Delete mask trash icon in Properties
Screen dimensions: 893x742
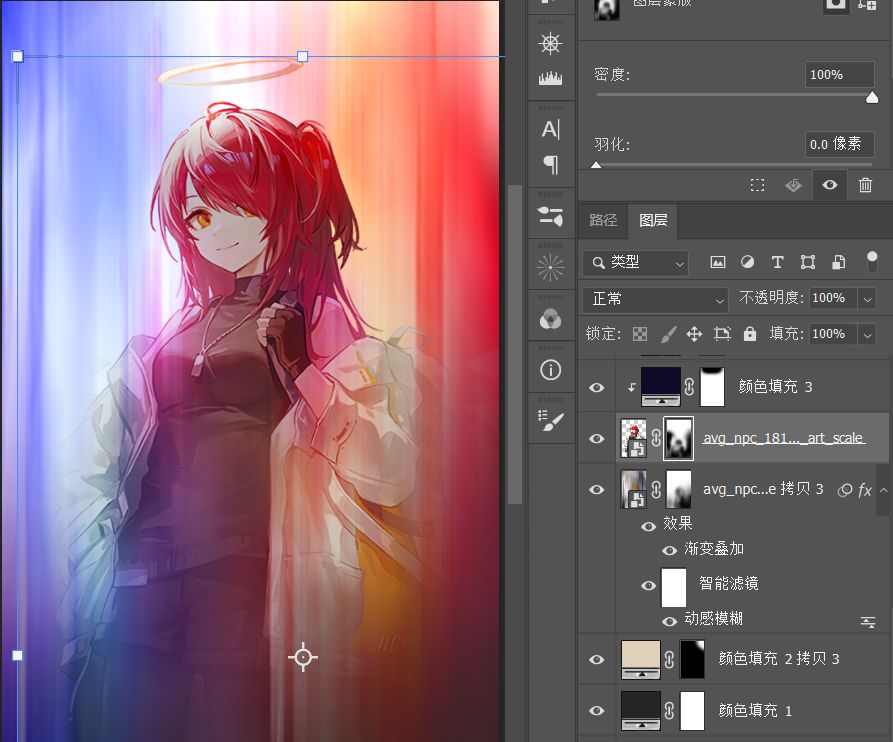coord(865,185)
